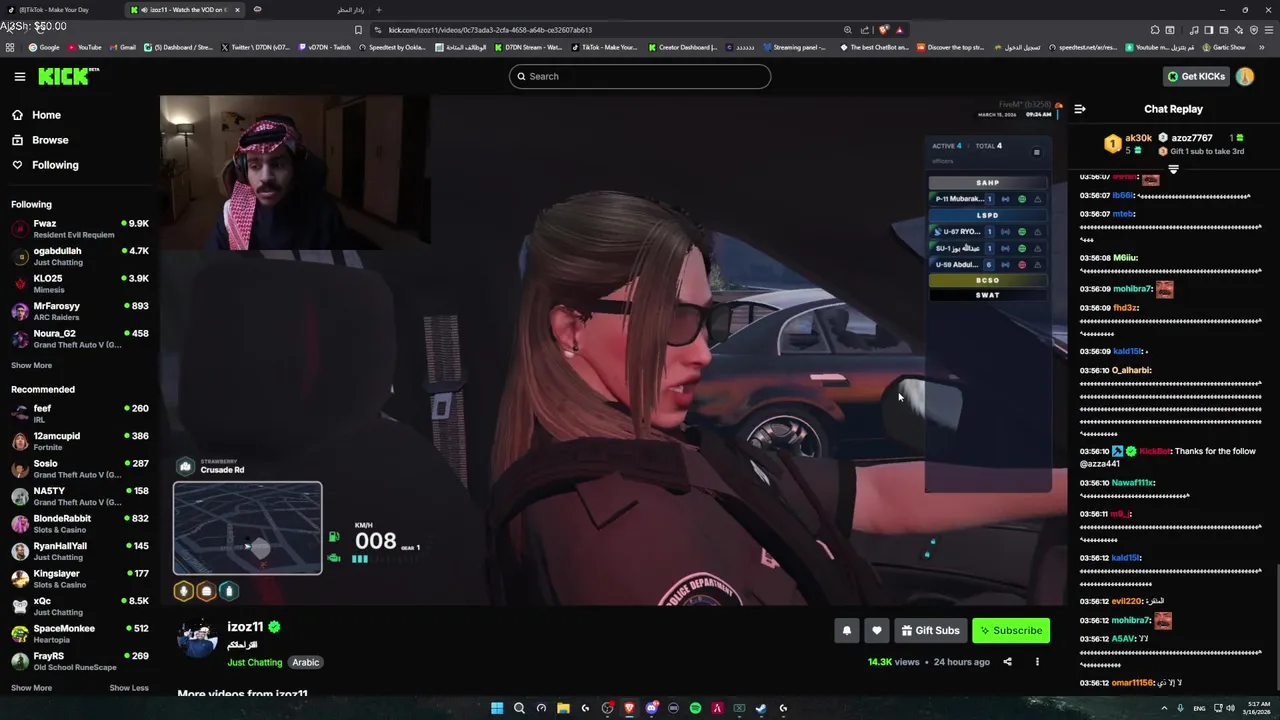Open recommended channel RyanHallYall

[80, 551]
